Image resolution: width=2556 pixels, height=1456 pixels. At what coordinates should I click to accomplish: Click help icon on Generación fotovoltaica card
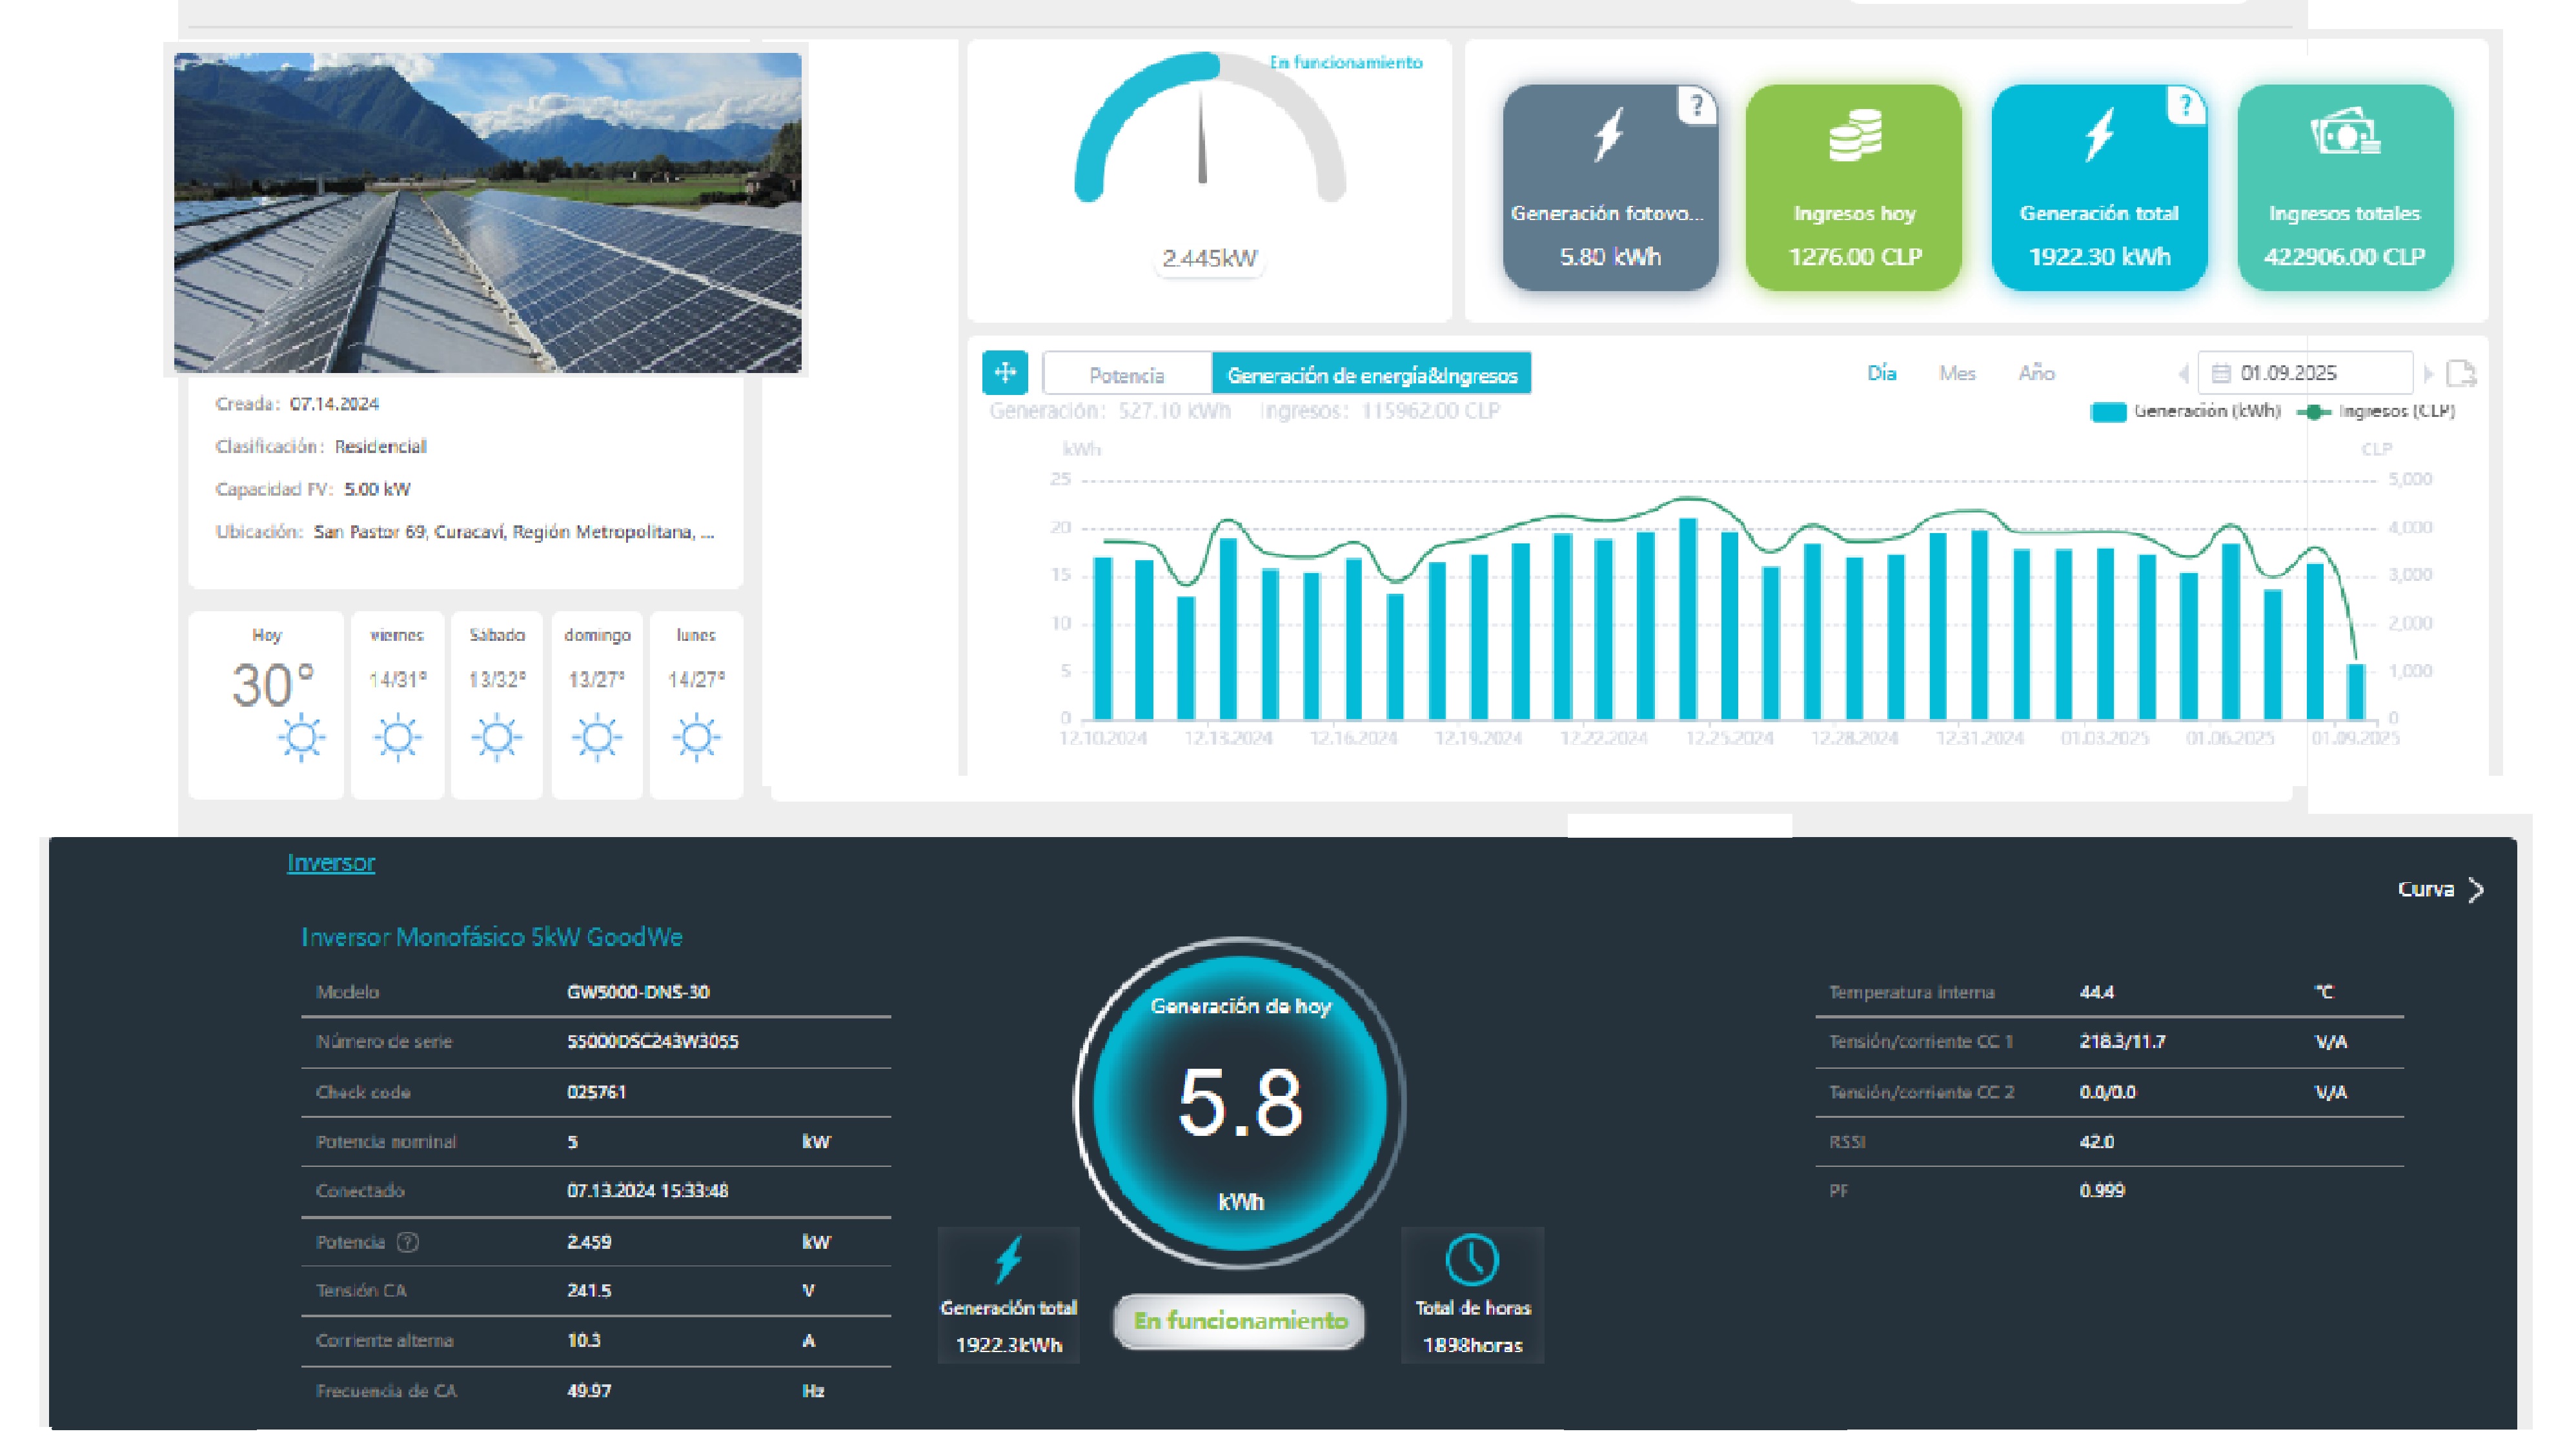(1696, 105)
